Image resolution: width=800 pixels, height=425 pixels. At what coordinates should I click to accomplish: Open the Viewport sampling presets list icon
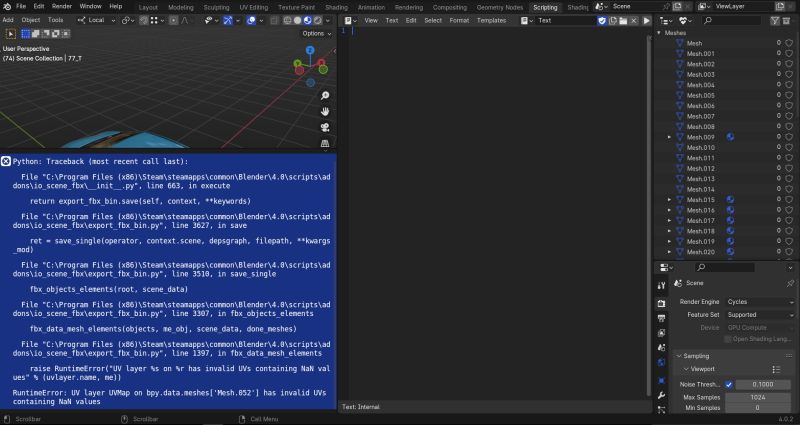click(777, 369)
